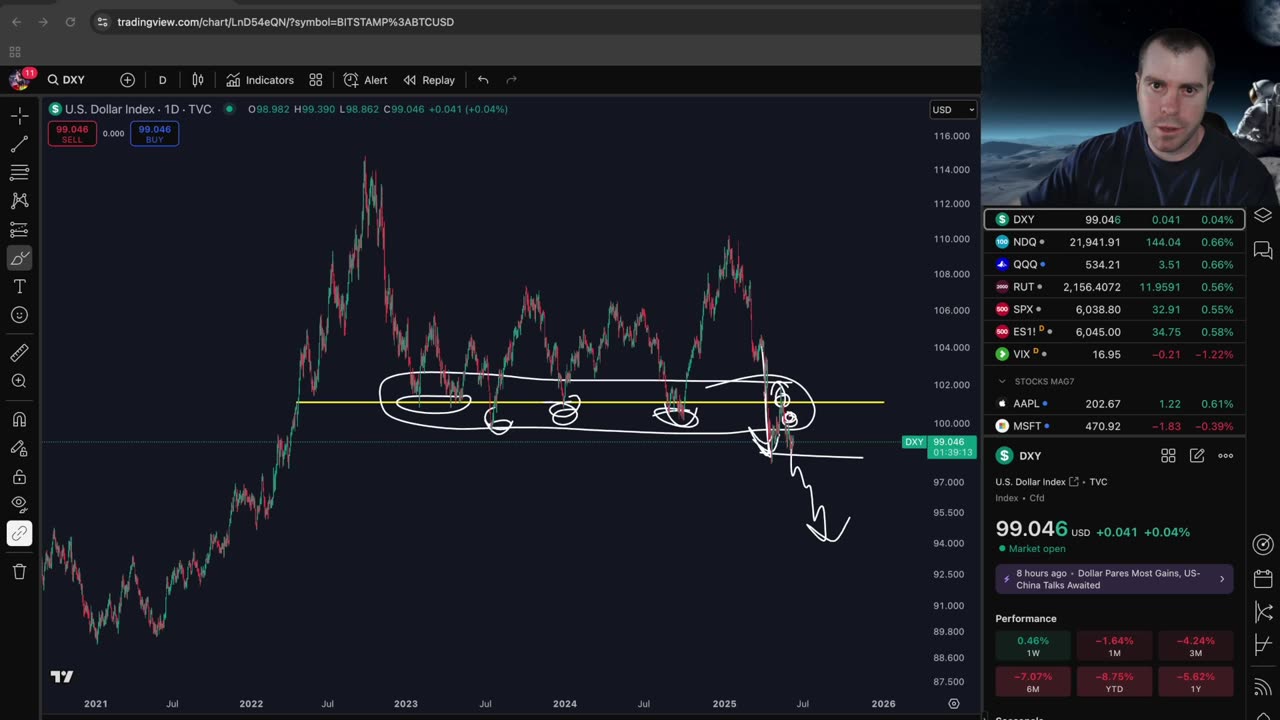This screenshot has width=1280, height=720.
Task: Select the crosshair cursor tool
Action: [19, 116]
